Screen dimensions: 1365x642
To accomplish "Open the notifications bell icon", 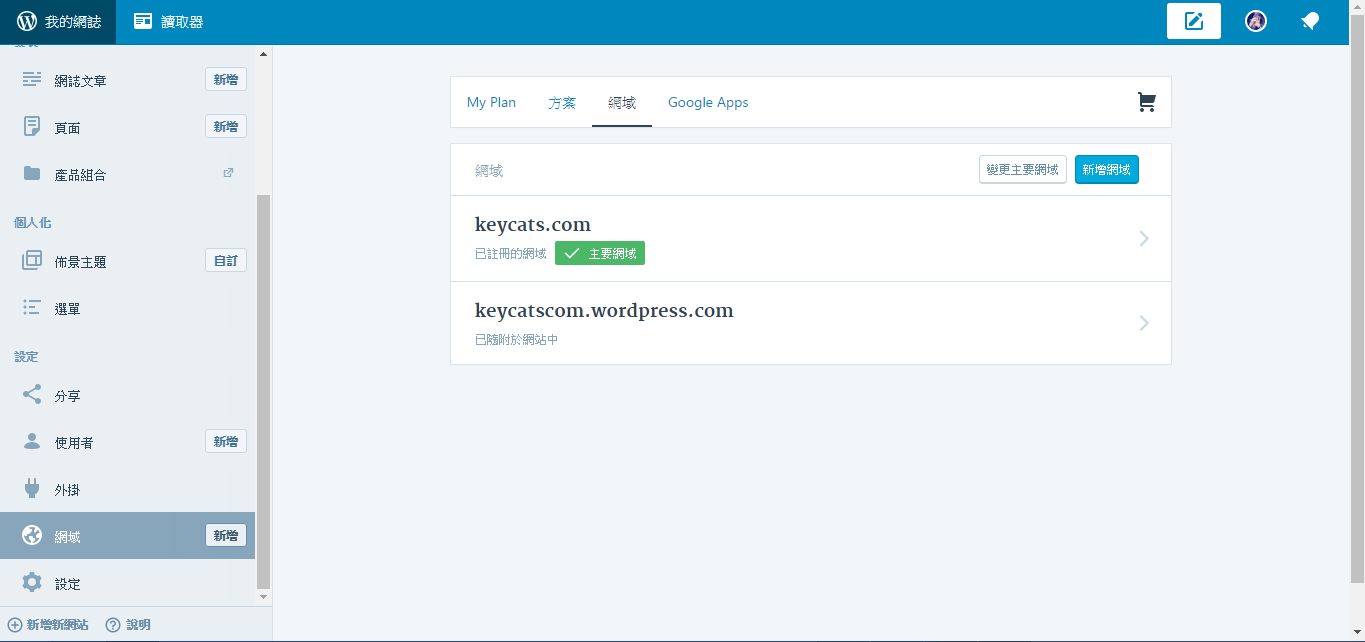I will pyautogui.click(x=1310, y=21).
